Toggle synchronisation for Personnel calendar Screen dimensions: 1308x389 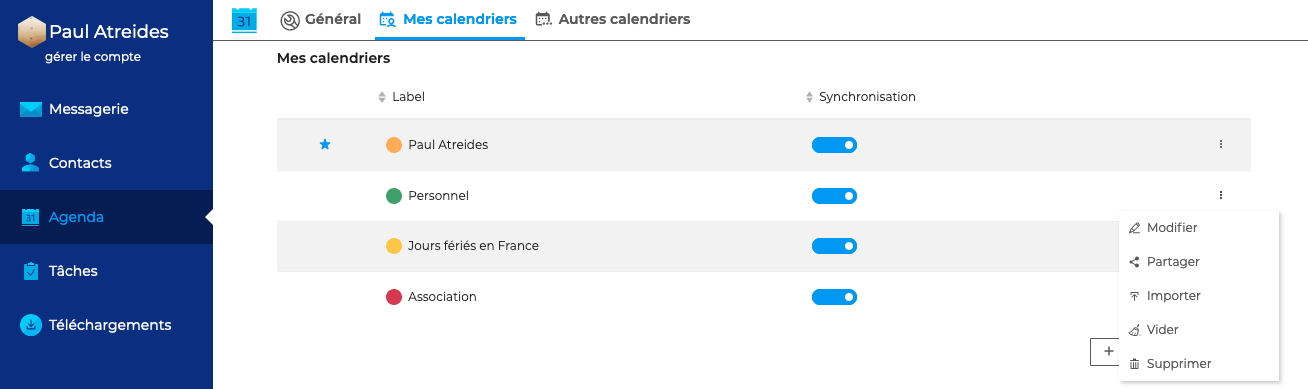click(834, 196)
